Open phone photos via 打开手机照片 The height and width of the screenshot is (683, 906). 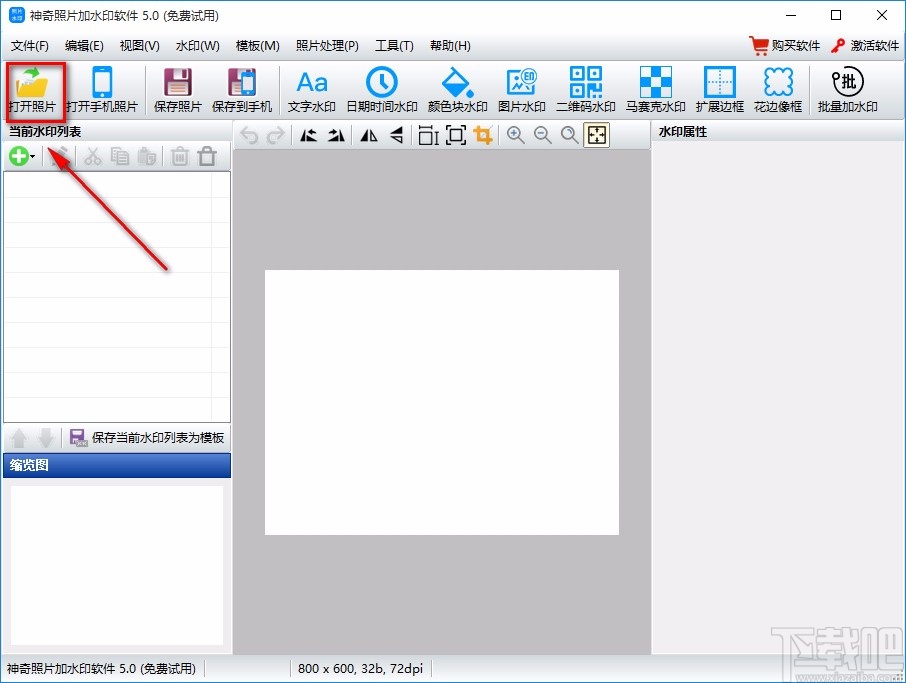(102, 90)
